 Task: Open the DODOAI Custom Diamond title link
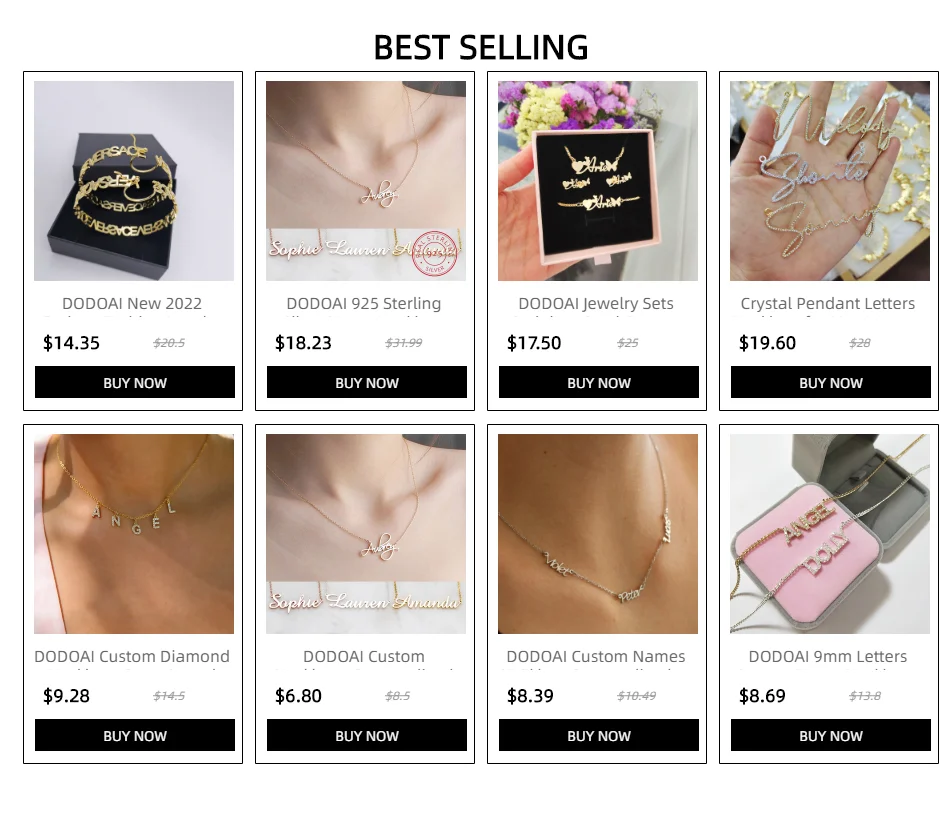click(x=132, y=656)
